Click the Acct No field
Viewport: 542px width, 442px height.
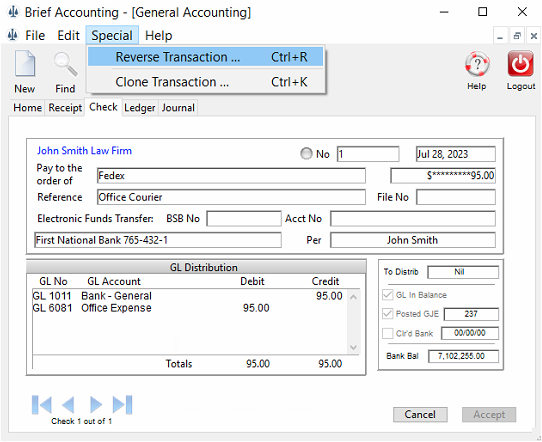413,219
